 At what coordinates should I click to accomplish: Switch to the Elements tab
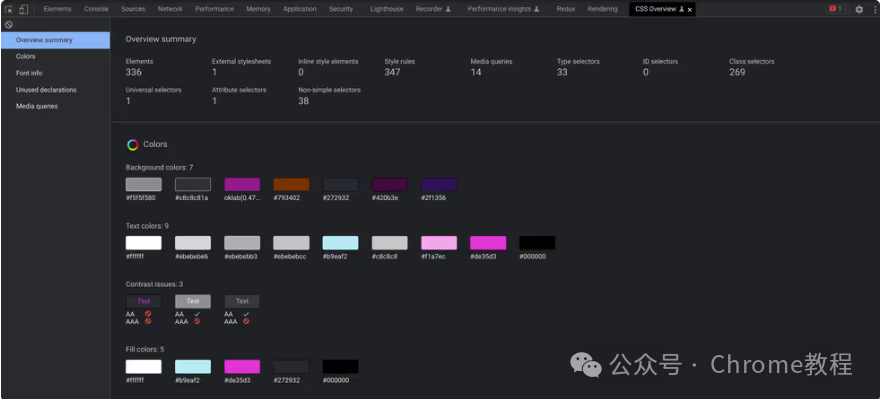click(x=57, y=9)
